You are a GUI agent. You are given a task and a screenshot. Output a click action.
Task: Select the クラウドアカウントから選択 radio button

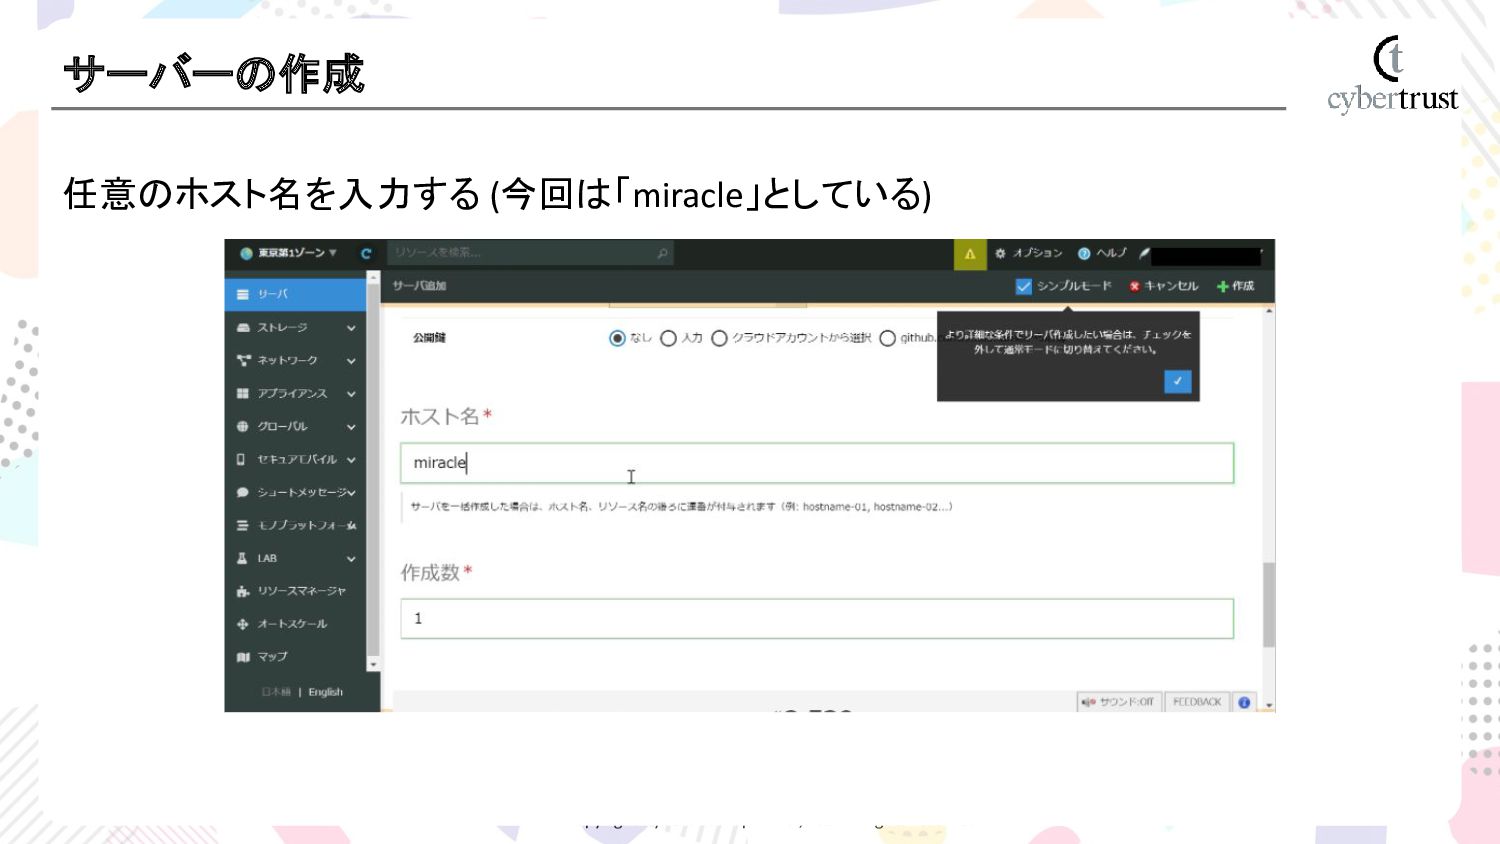pos(719,338)
